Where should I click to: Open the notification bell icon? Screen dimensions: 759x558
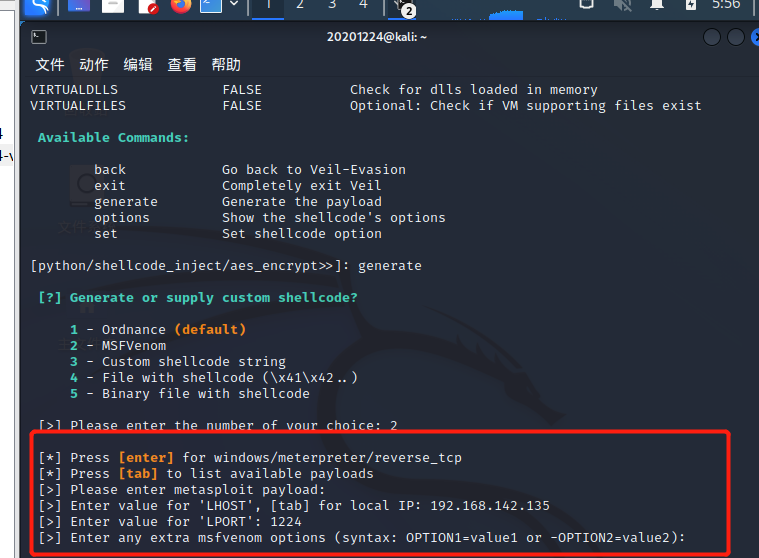pyautogui.click(x=657, y=5)
